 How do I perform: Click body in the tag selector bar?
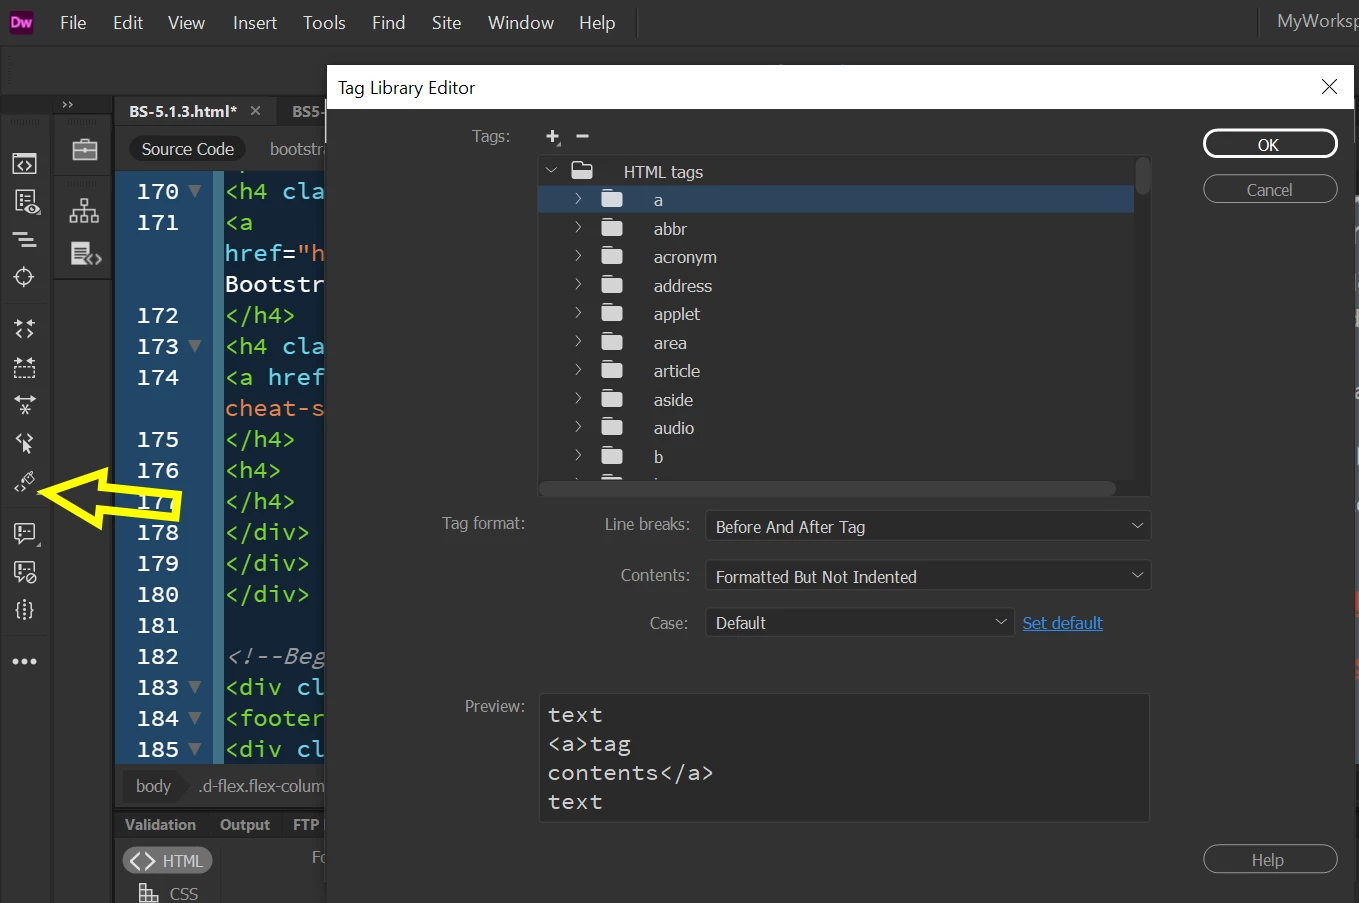point(153,786)
